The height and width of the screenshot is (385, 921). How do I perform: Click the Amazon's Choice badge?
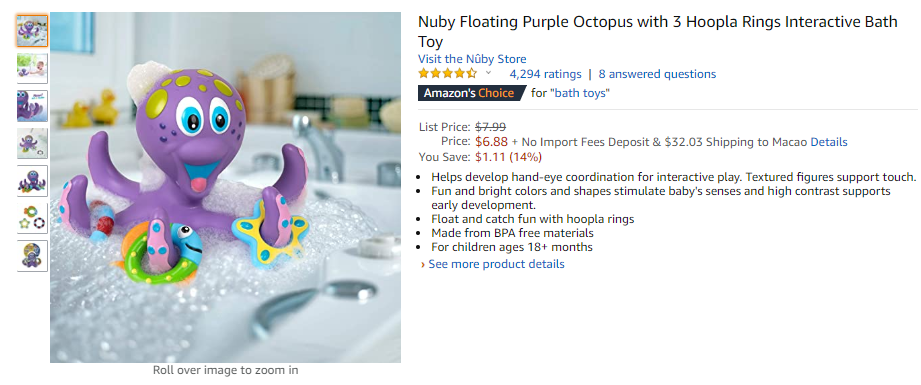coord(471,93)
